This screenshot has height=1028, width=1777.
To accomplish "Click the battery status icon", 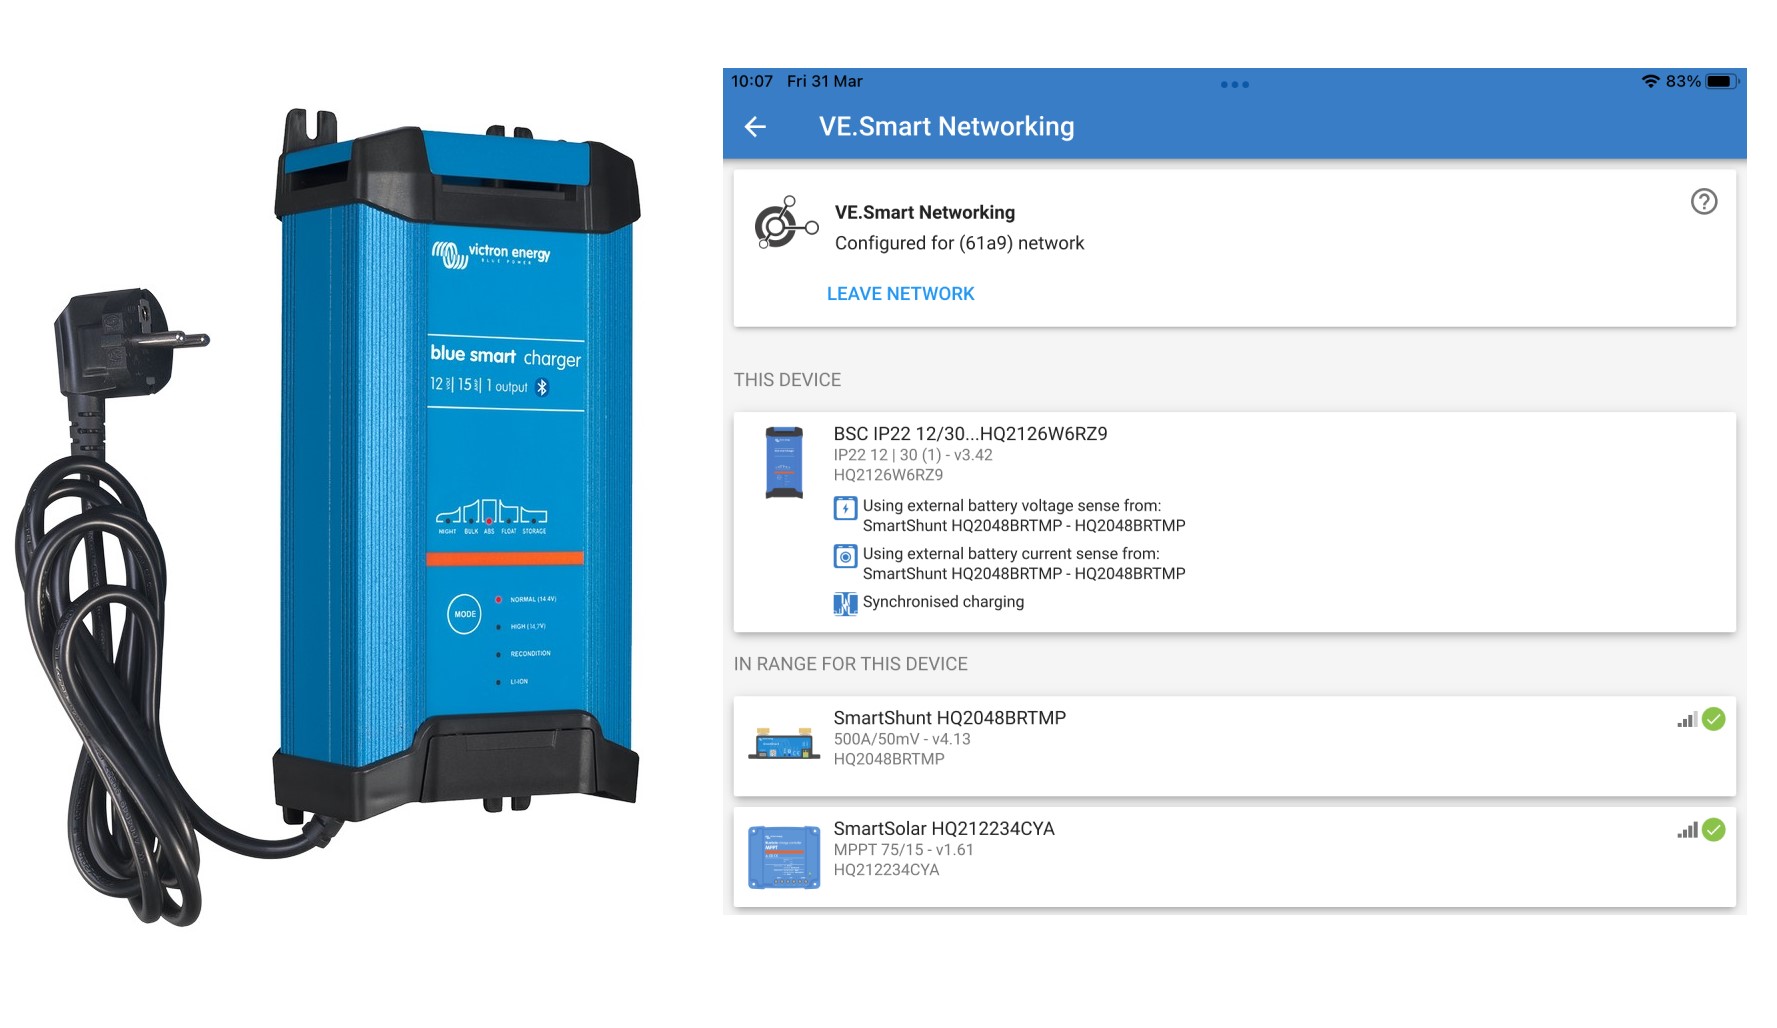I will 1722,81.
